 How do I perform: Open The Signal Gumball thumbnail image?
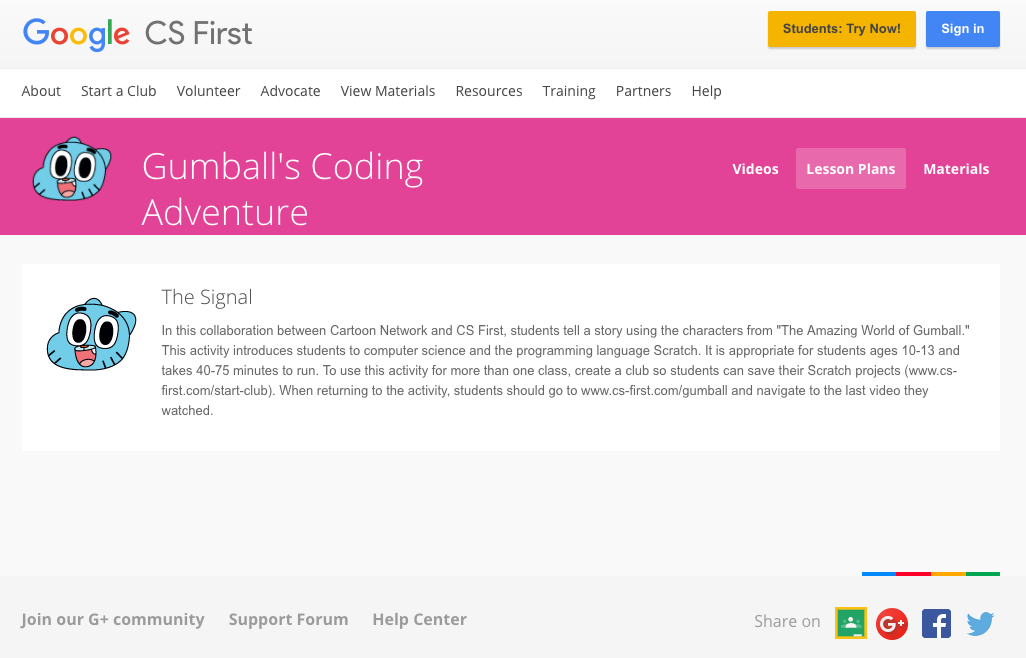pyautogui.click(x=92, y=334)
